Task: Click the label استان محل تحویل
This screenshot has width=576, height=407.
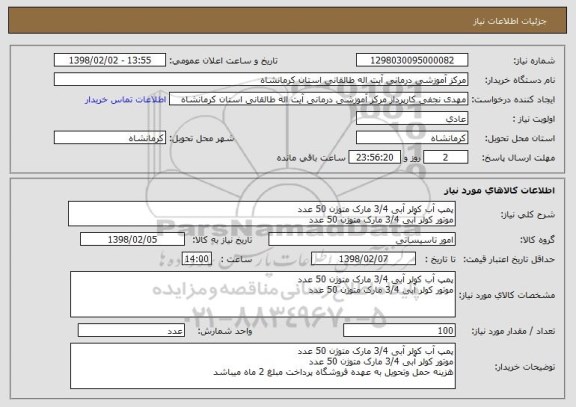Action: (520, 138)
